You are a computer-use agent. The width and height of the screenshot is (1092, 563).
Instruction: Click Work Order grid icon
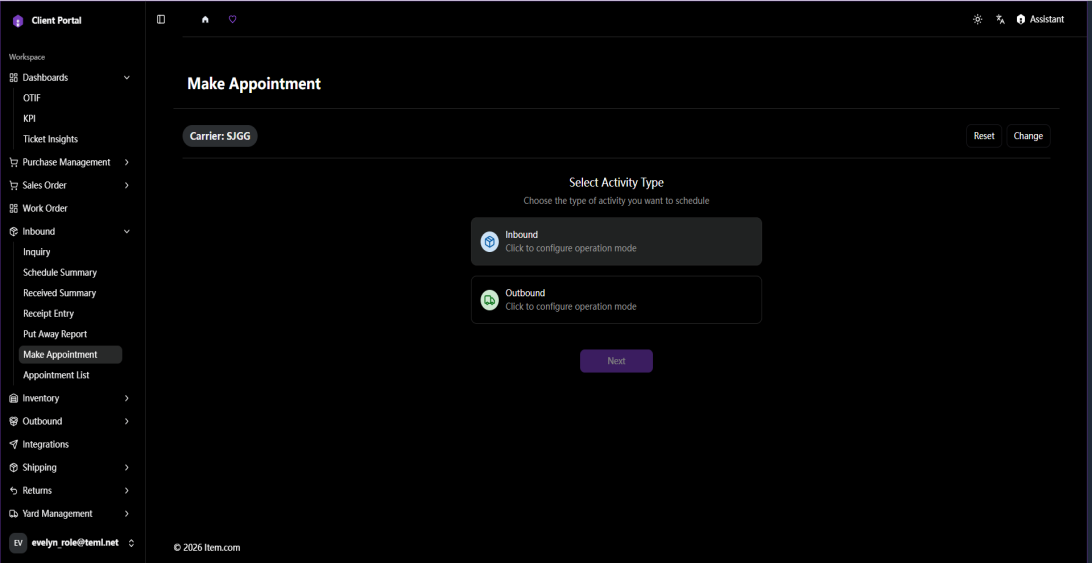(13, 208)
